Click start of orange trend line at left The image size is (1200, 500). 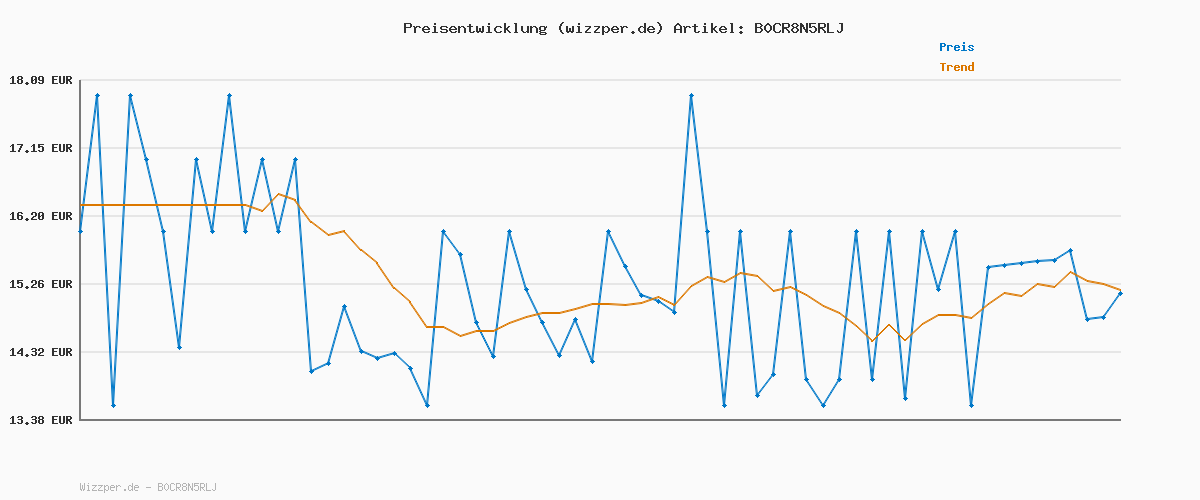pyautogui.click(x=81, y=205)
